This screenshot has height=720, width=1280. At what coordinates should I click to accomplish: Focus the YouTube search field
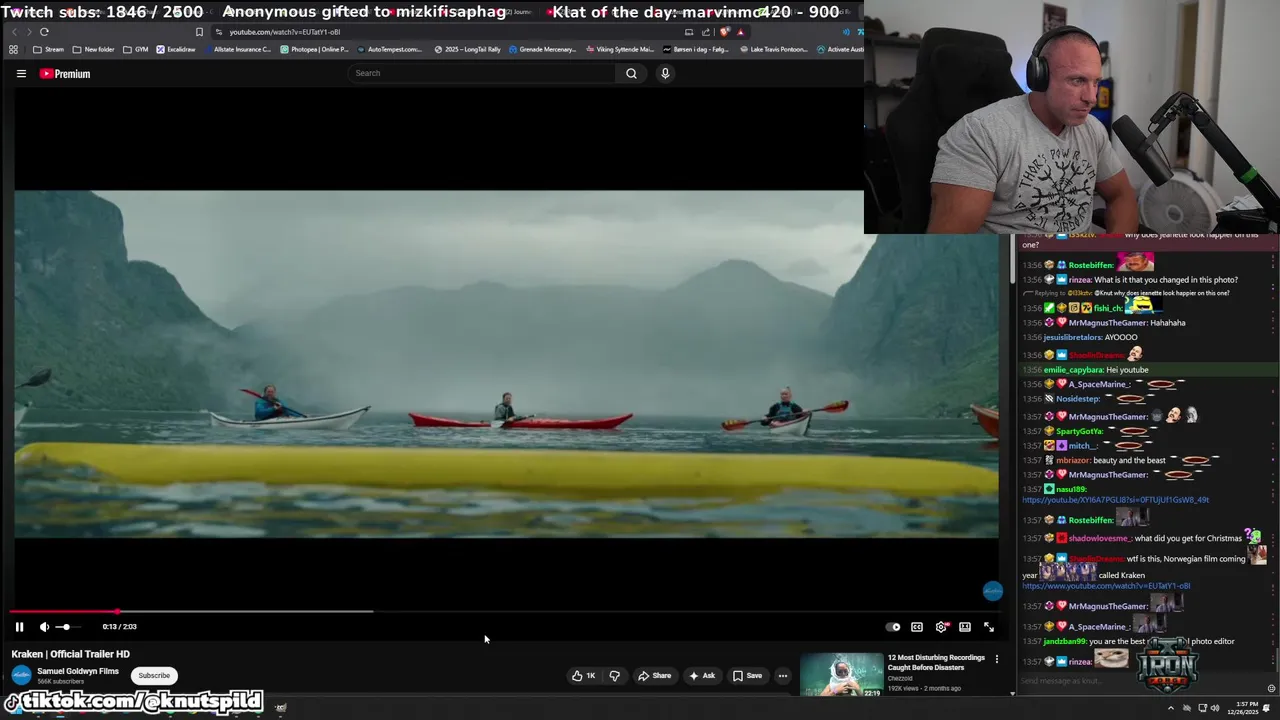[x=482, y=73]
